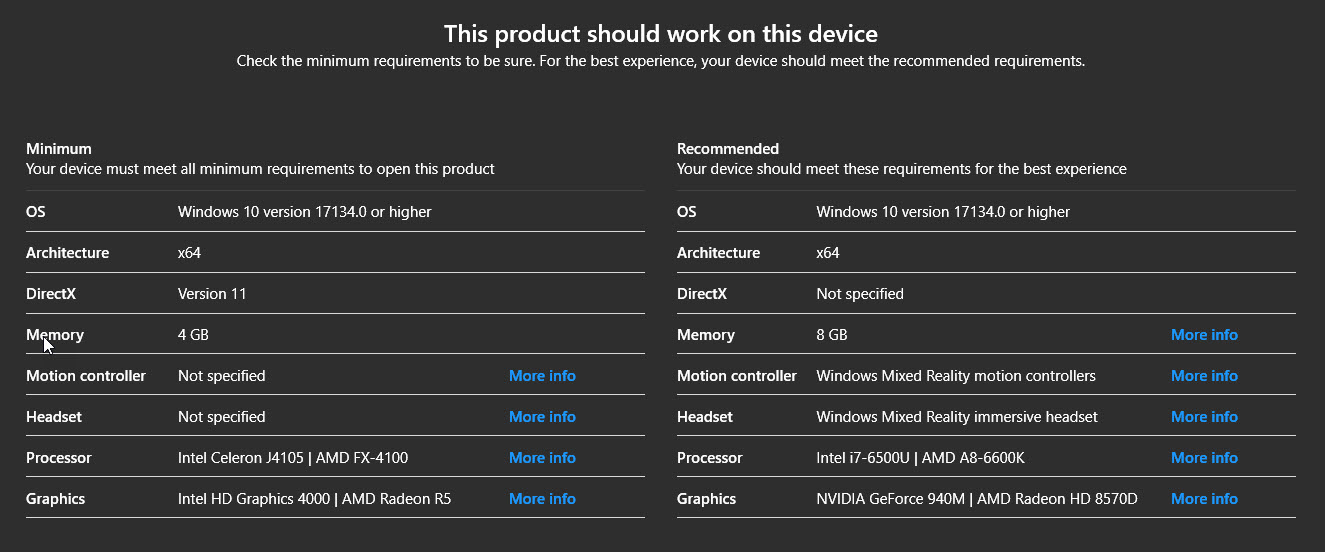Click the Minimum requirements heading

(59, 149)
